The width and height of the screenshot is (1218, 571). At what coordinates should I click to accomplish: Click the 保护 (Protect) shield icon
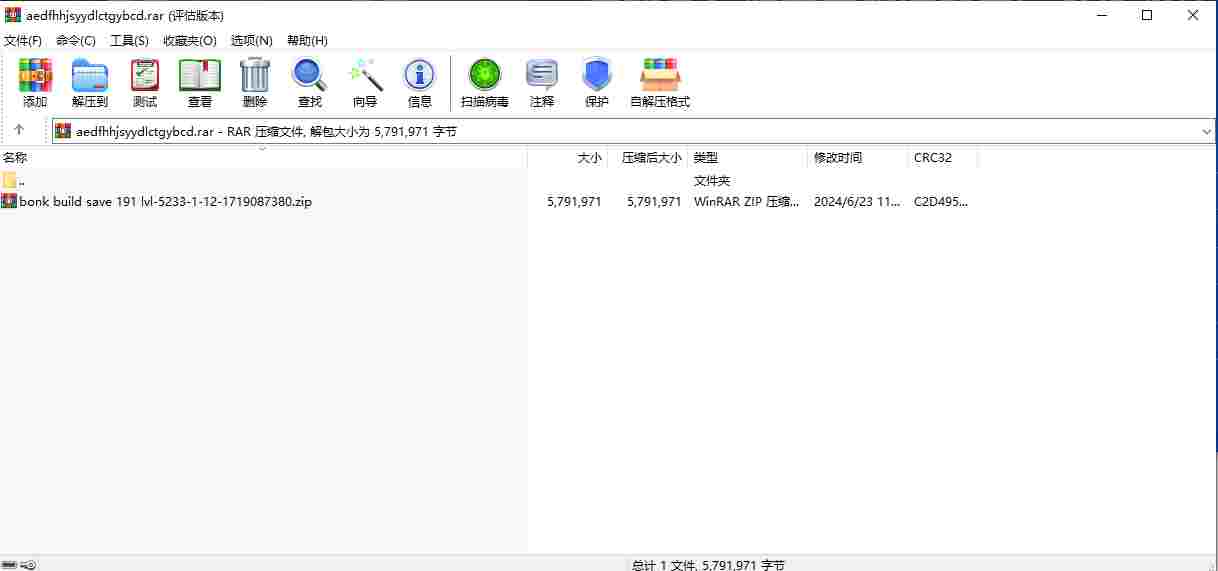click(x=597, y=75)
